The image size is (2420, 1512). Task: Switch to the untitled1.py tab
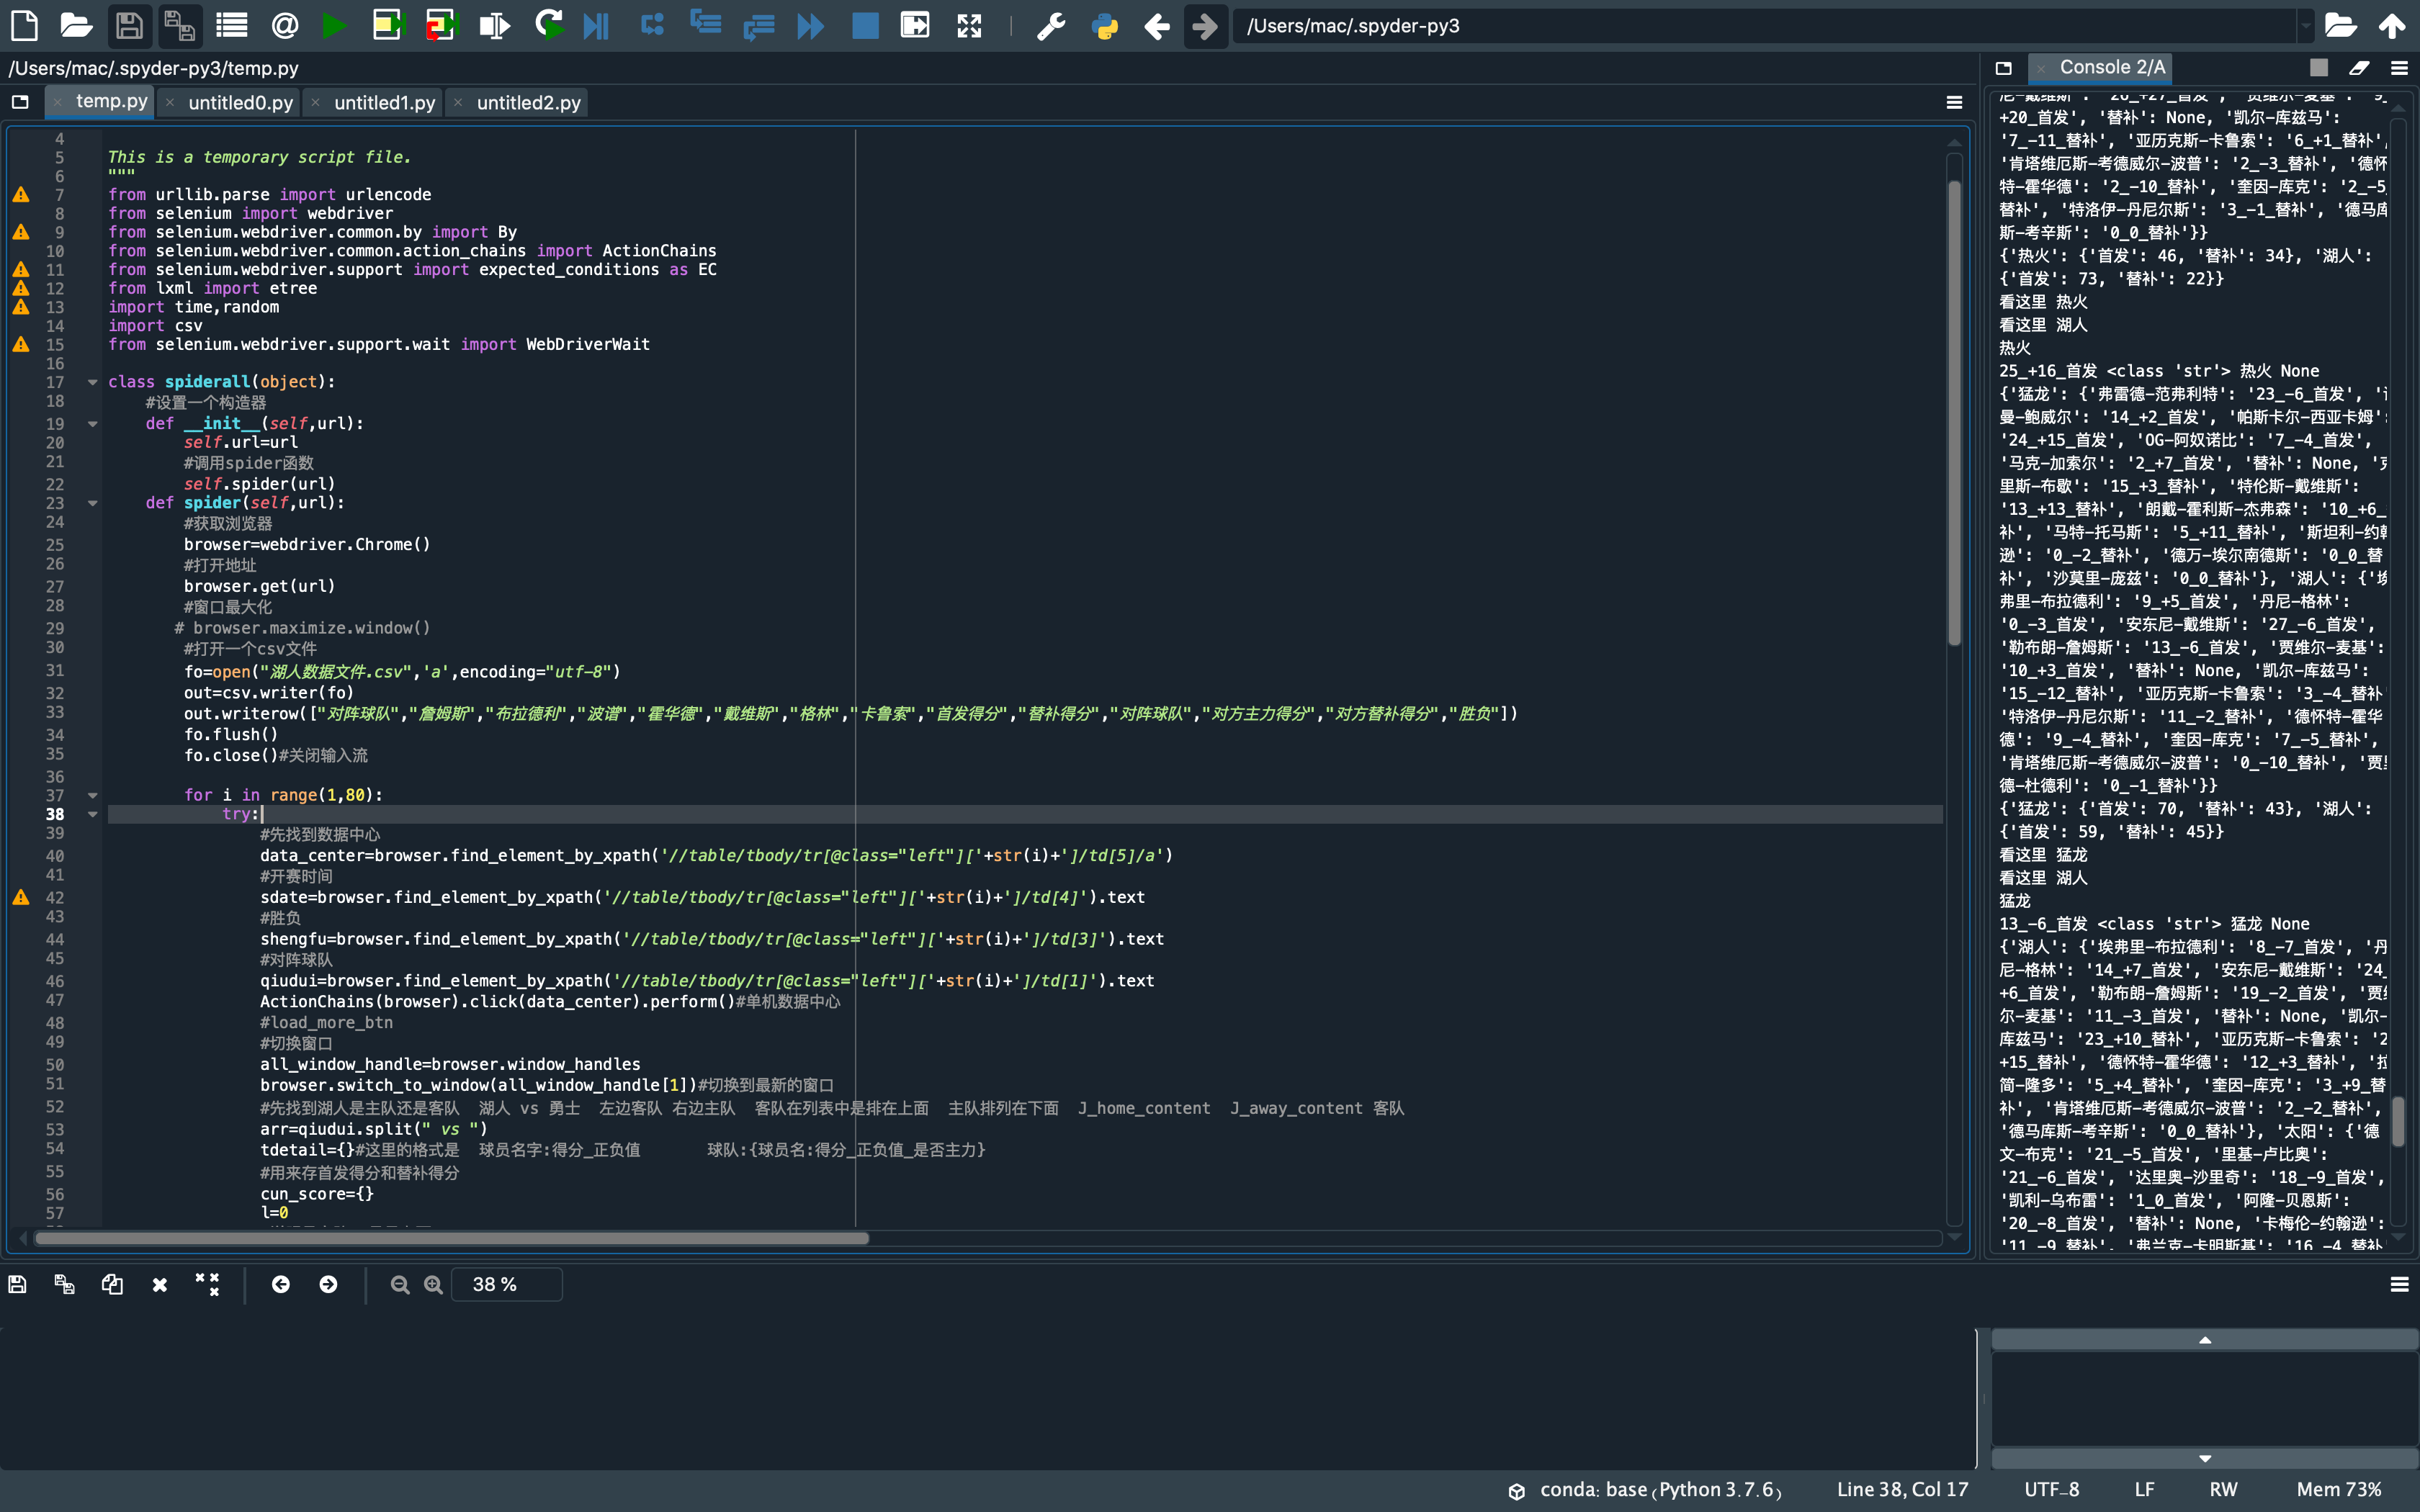384,103
